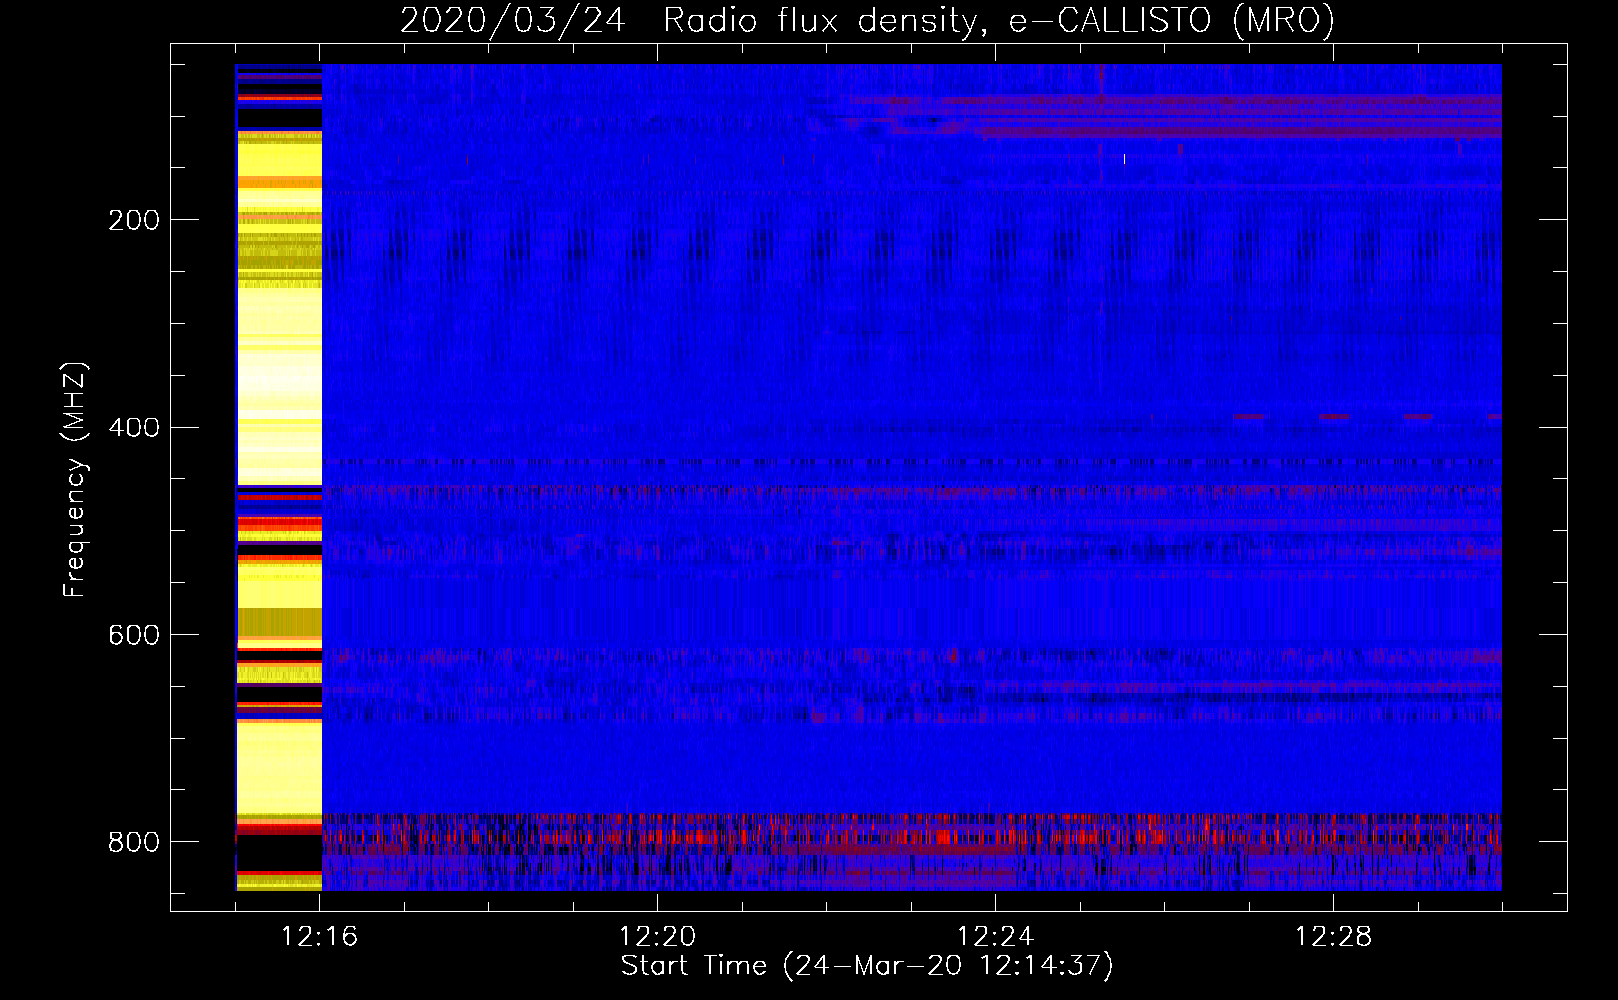The width and height of the screenshot is (1618, 1000).
Task: Click the 12:28 time tick label
Action: 1334,937
